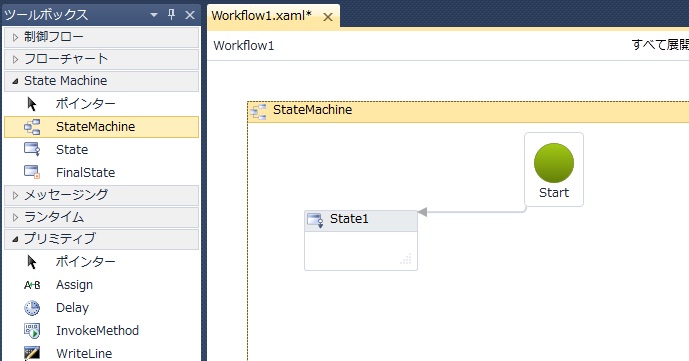Screen dimensions: 689x361
Task: Click the green Start node circle
Action: click(554, 162)
